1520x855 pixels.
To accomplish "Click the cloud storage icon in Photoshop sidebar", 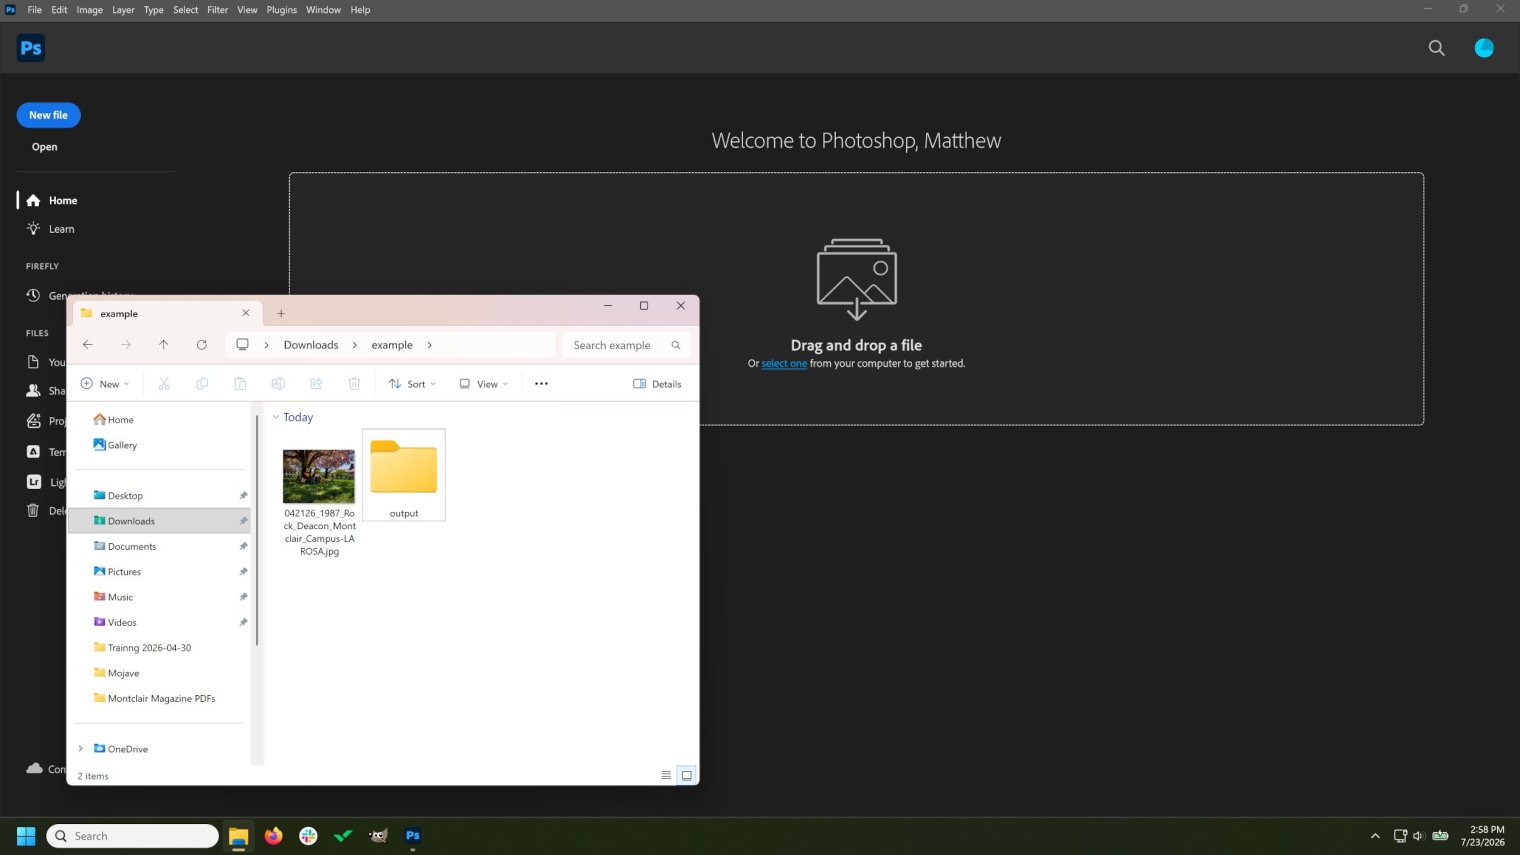I will coord(34,768).
